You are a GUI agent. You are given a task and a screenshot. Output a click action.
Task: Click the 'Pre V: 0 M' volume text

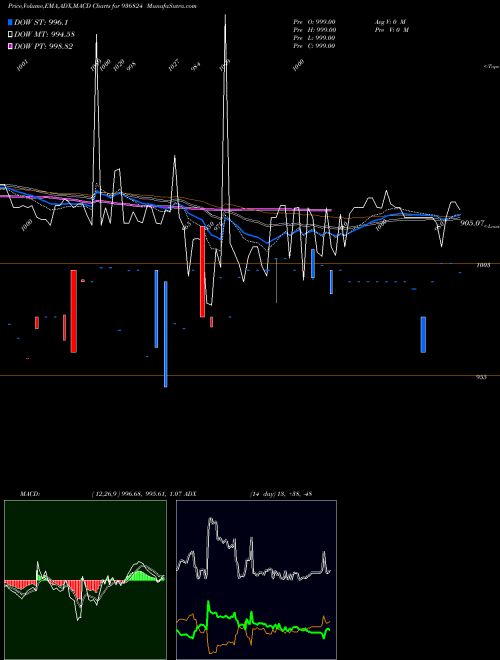(x=392, y=30)
